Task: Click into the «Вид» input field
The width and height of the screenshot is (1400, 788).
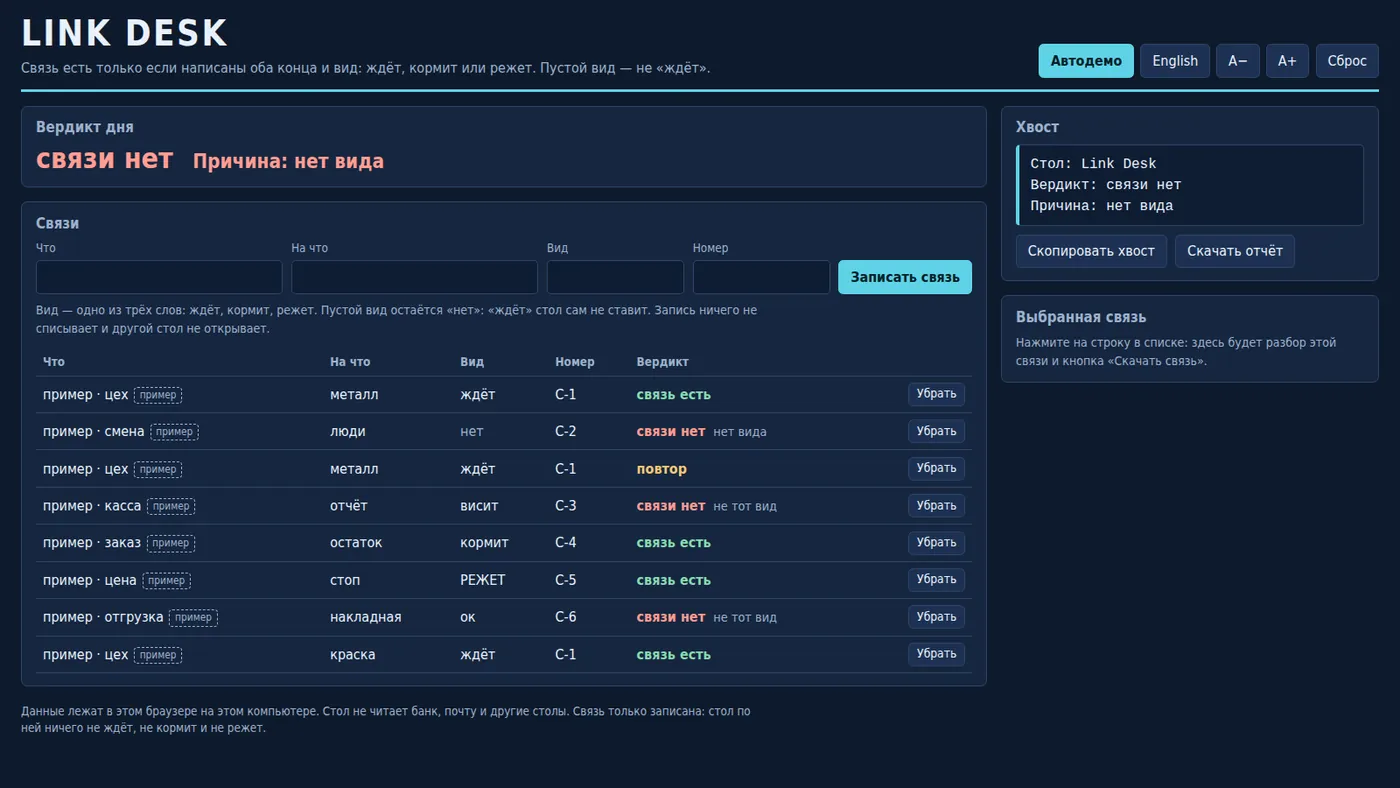Action: [615, 277]
